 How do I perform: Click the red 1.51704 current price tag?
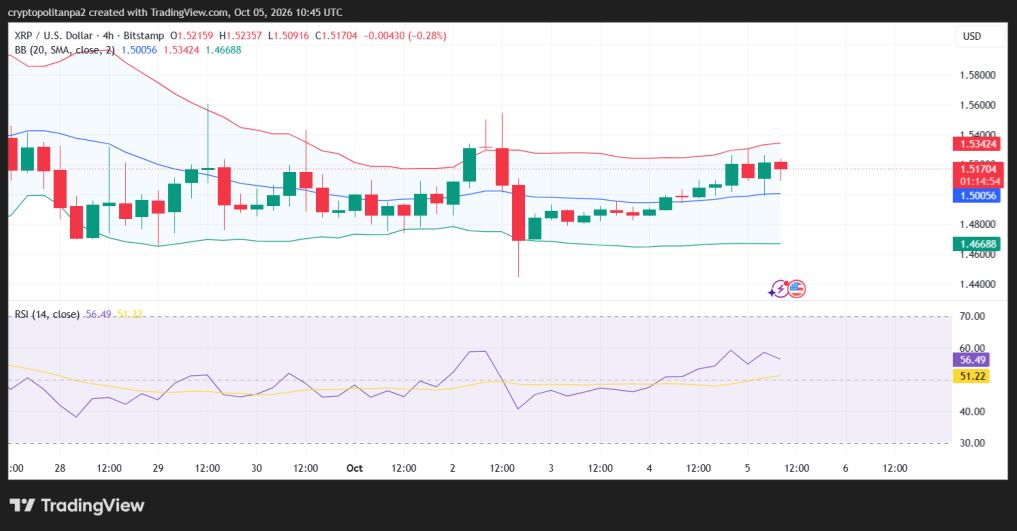click(978, 169)
